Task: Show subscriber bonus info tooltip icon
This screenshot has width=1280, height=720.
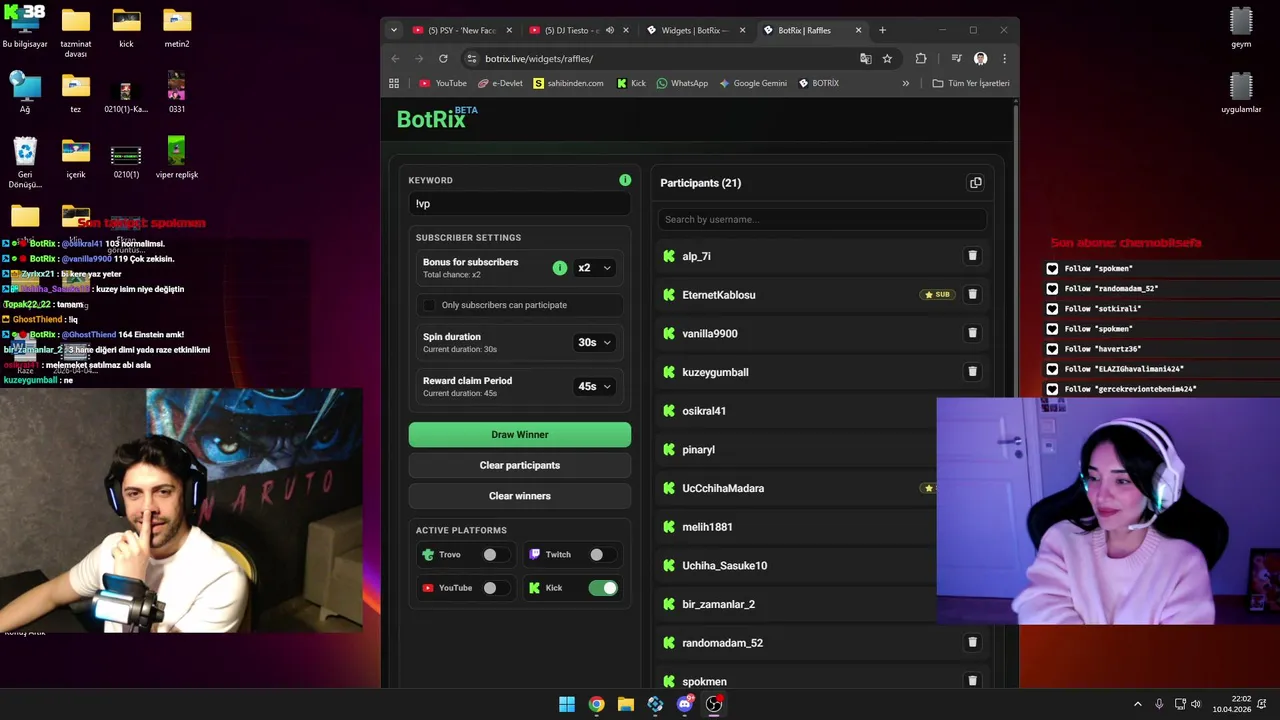Action: tap(560, 268)
